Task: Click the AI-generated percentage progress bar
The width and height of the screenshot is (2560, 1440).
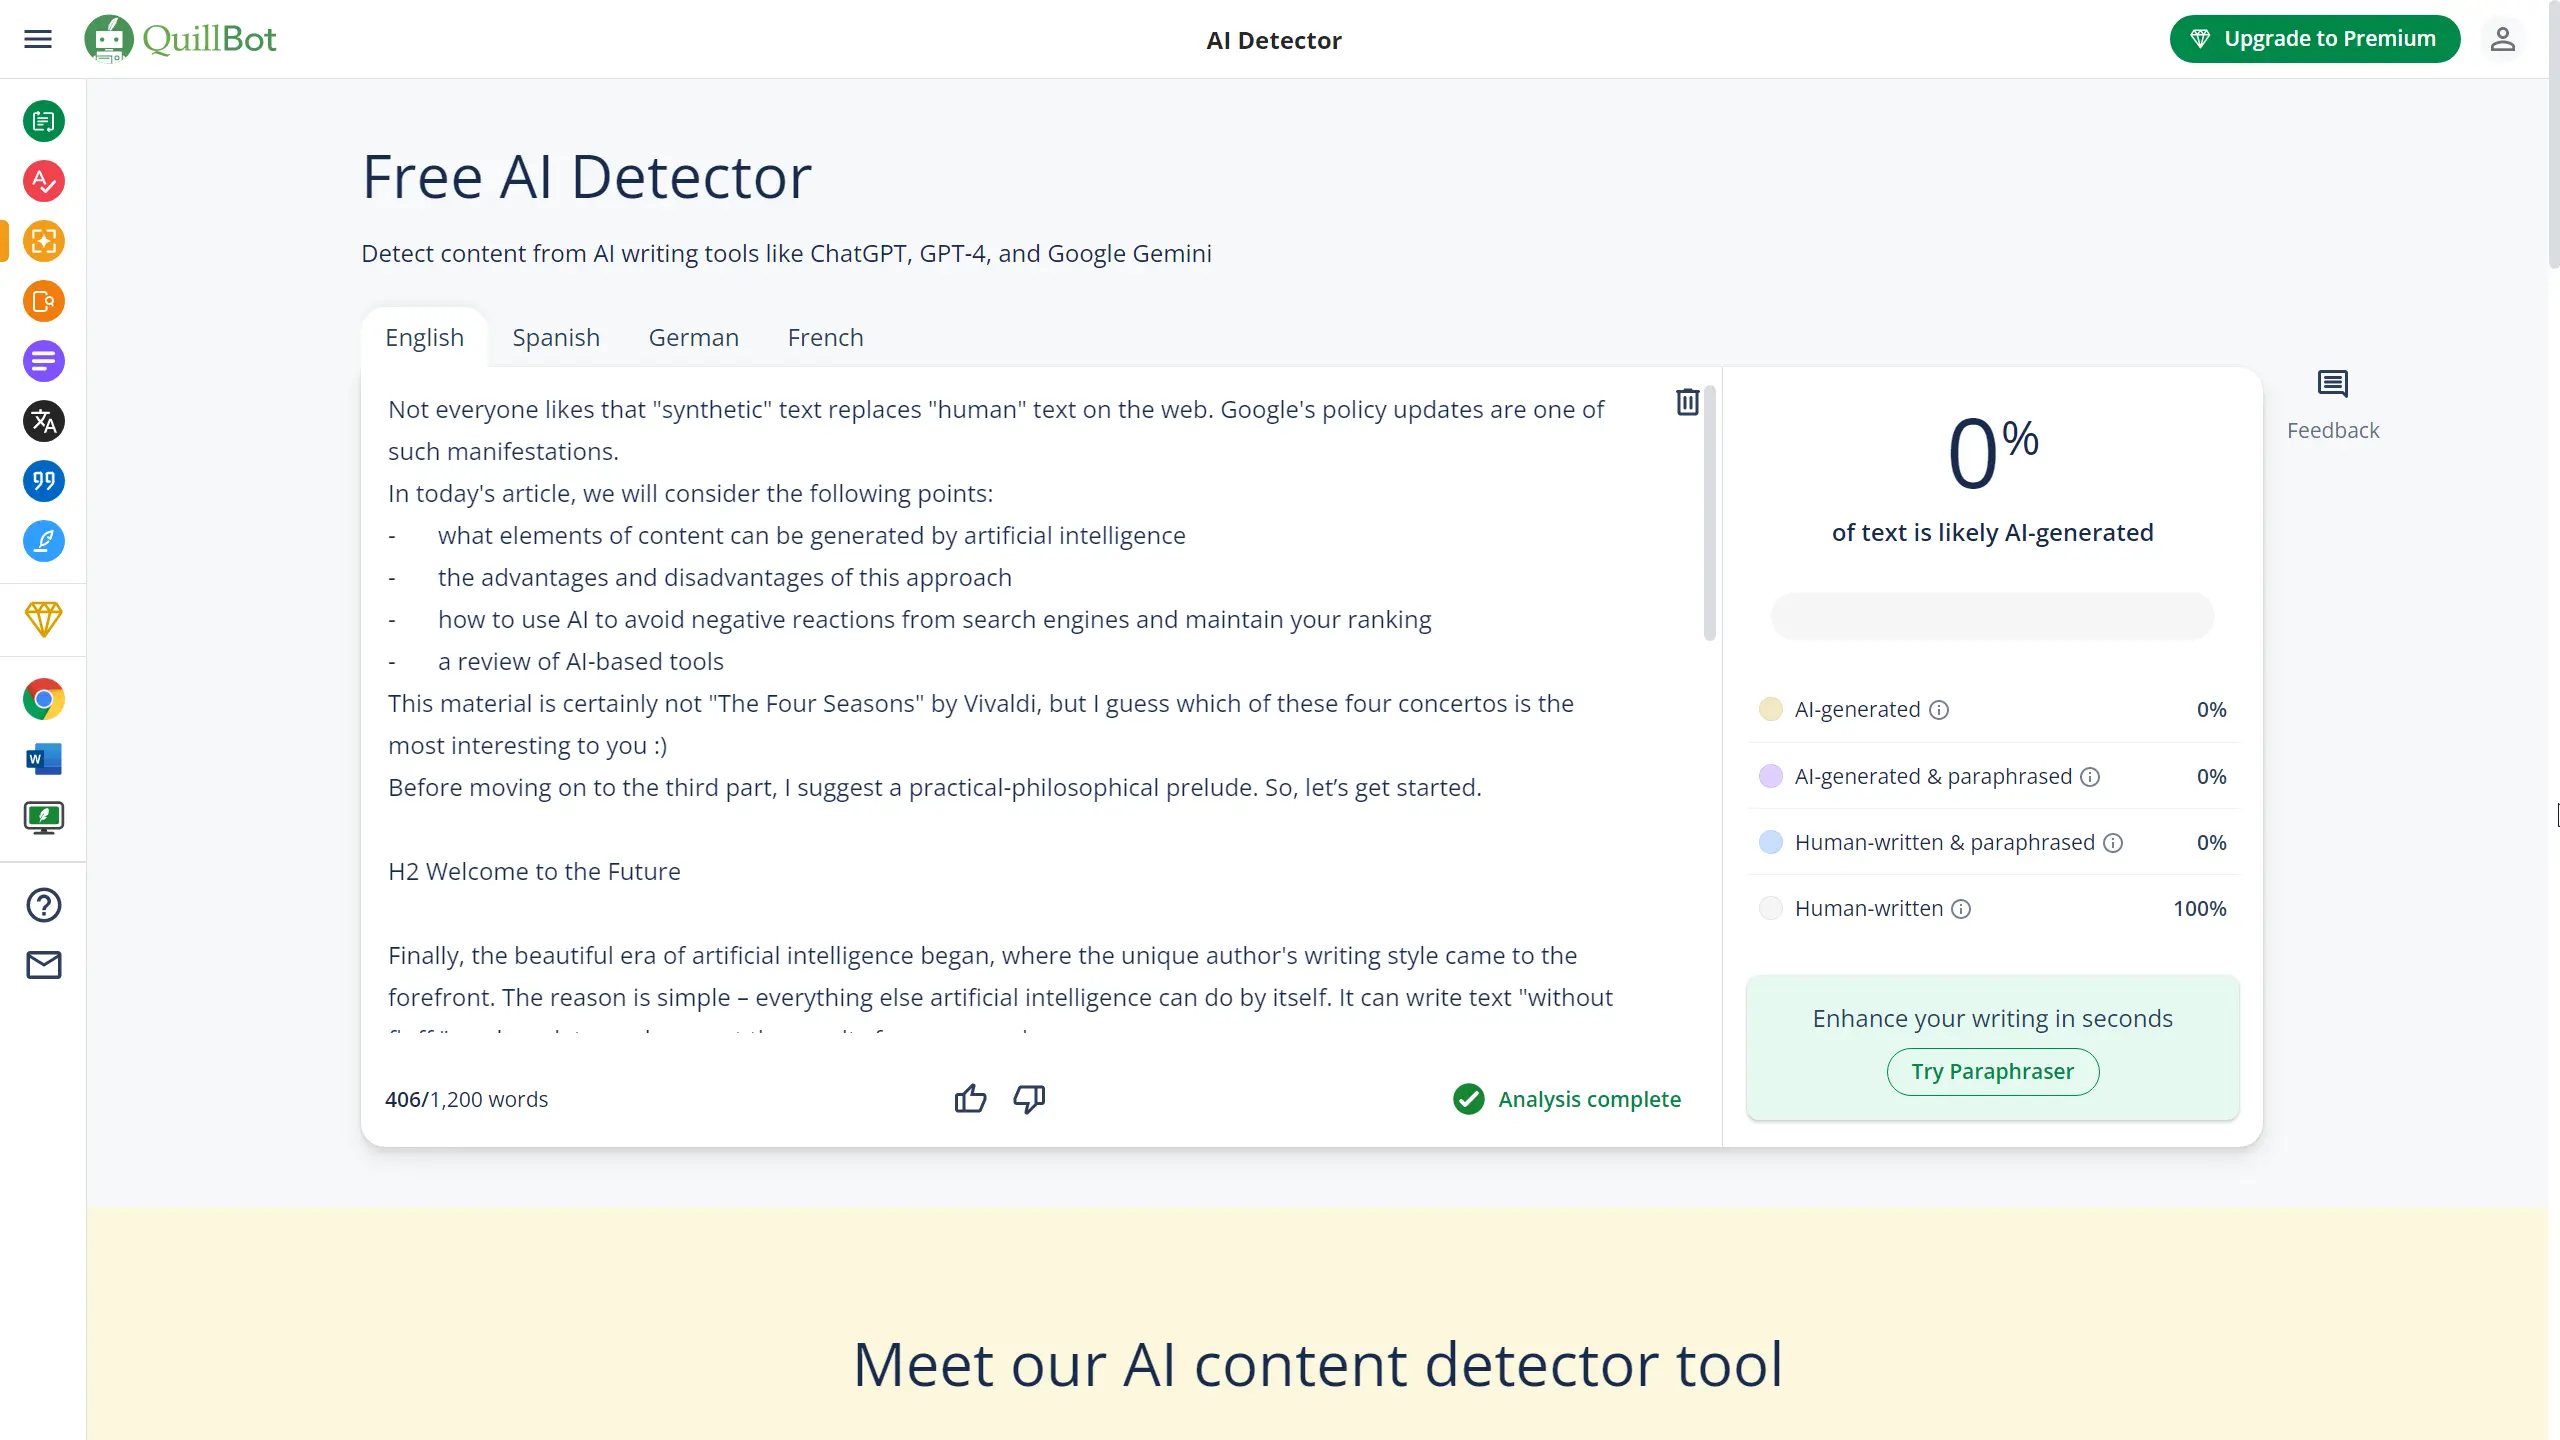Action: click(1992, 616)
